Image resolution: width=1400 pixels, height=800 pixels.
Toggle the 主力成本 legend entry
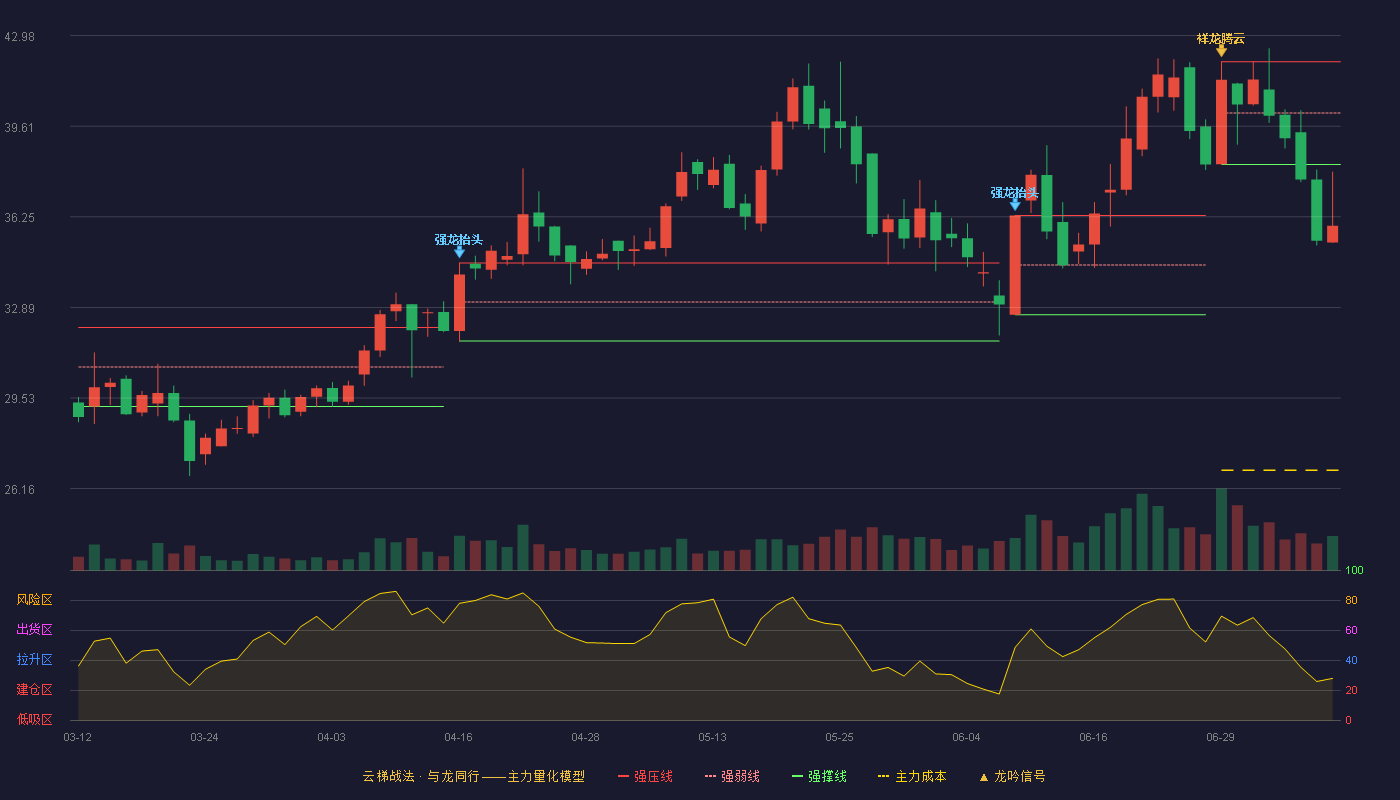tap(912, 776)
